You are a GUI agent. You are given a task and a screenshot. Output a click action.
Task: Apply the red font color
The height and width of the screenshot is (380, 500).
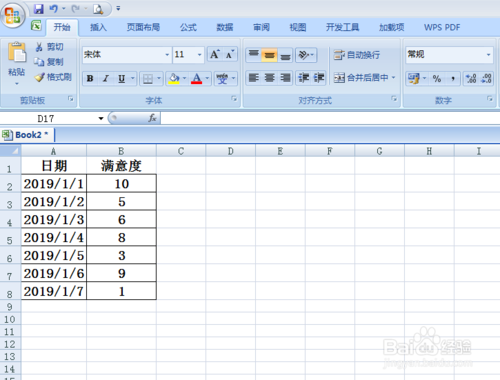[197, 79]
